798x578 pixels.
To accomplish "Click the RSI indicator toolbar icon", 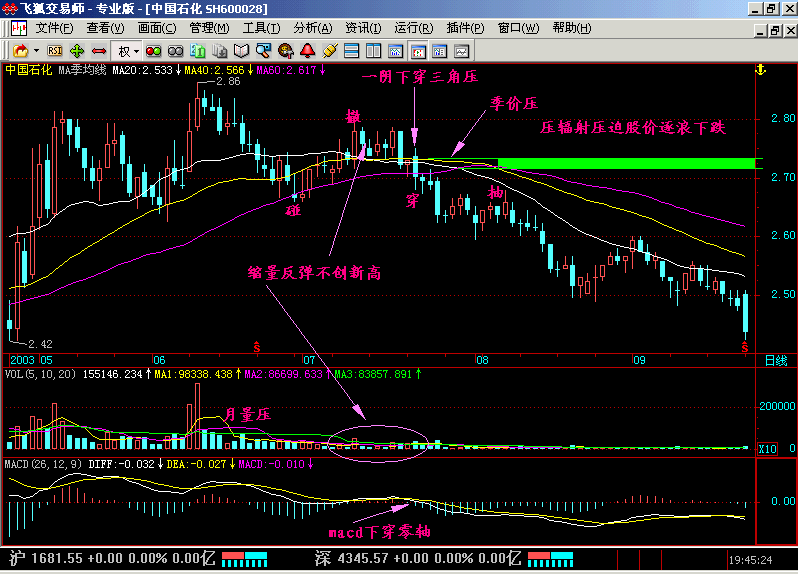I will pyautogui.click(x=55, y=50).
